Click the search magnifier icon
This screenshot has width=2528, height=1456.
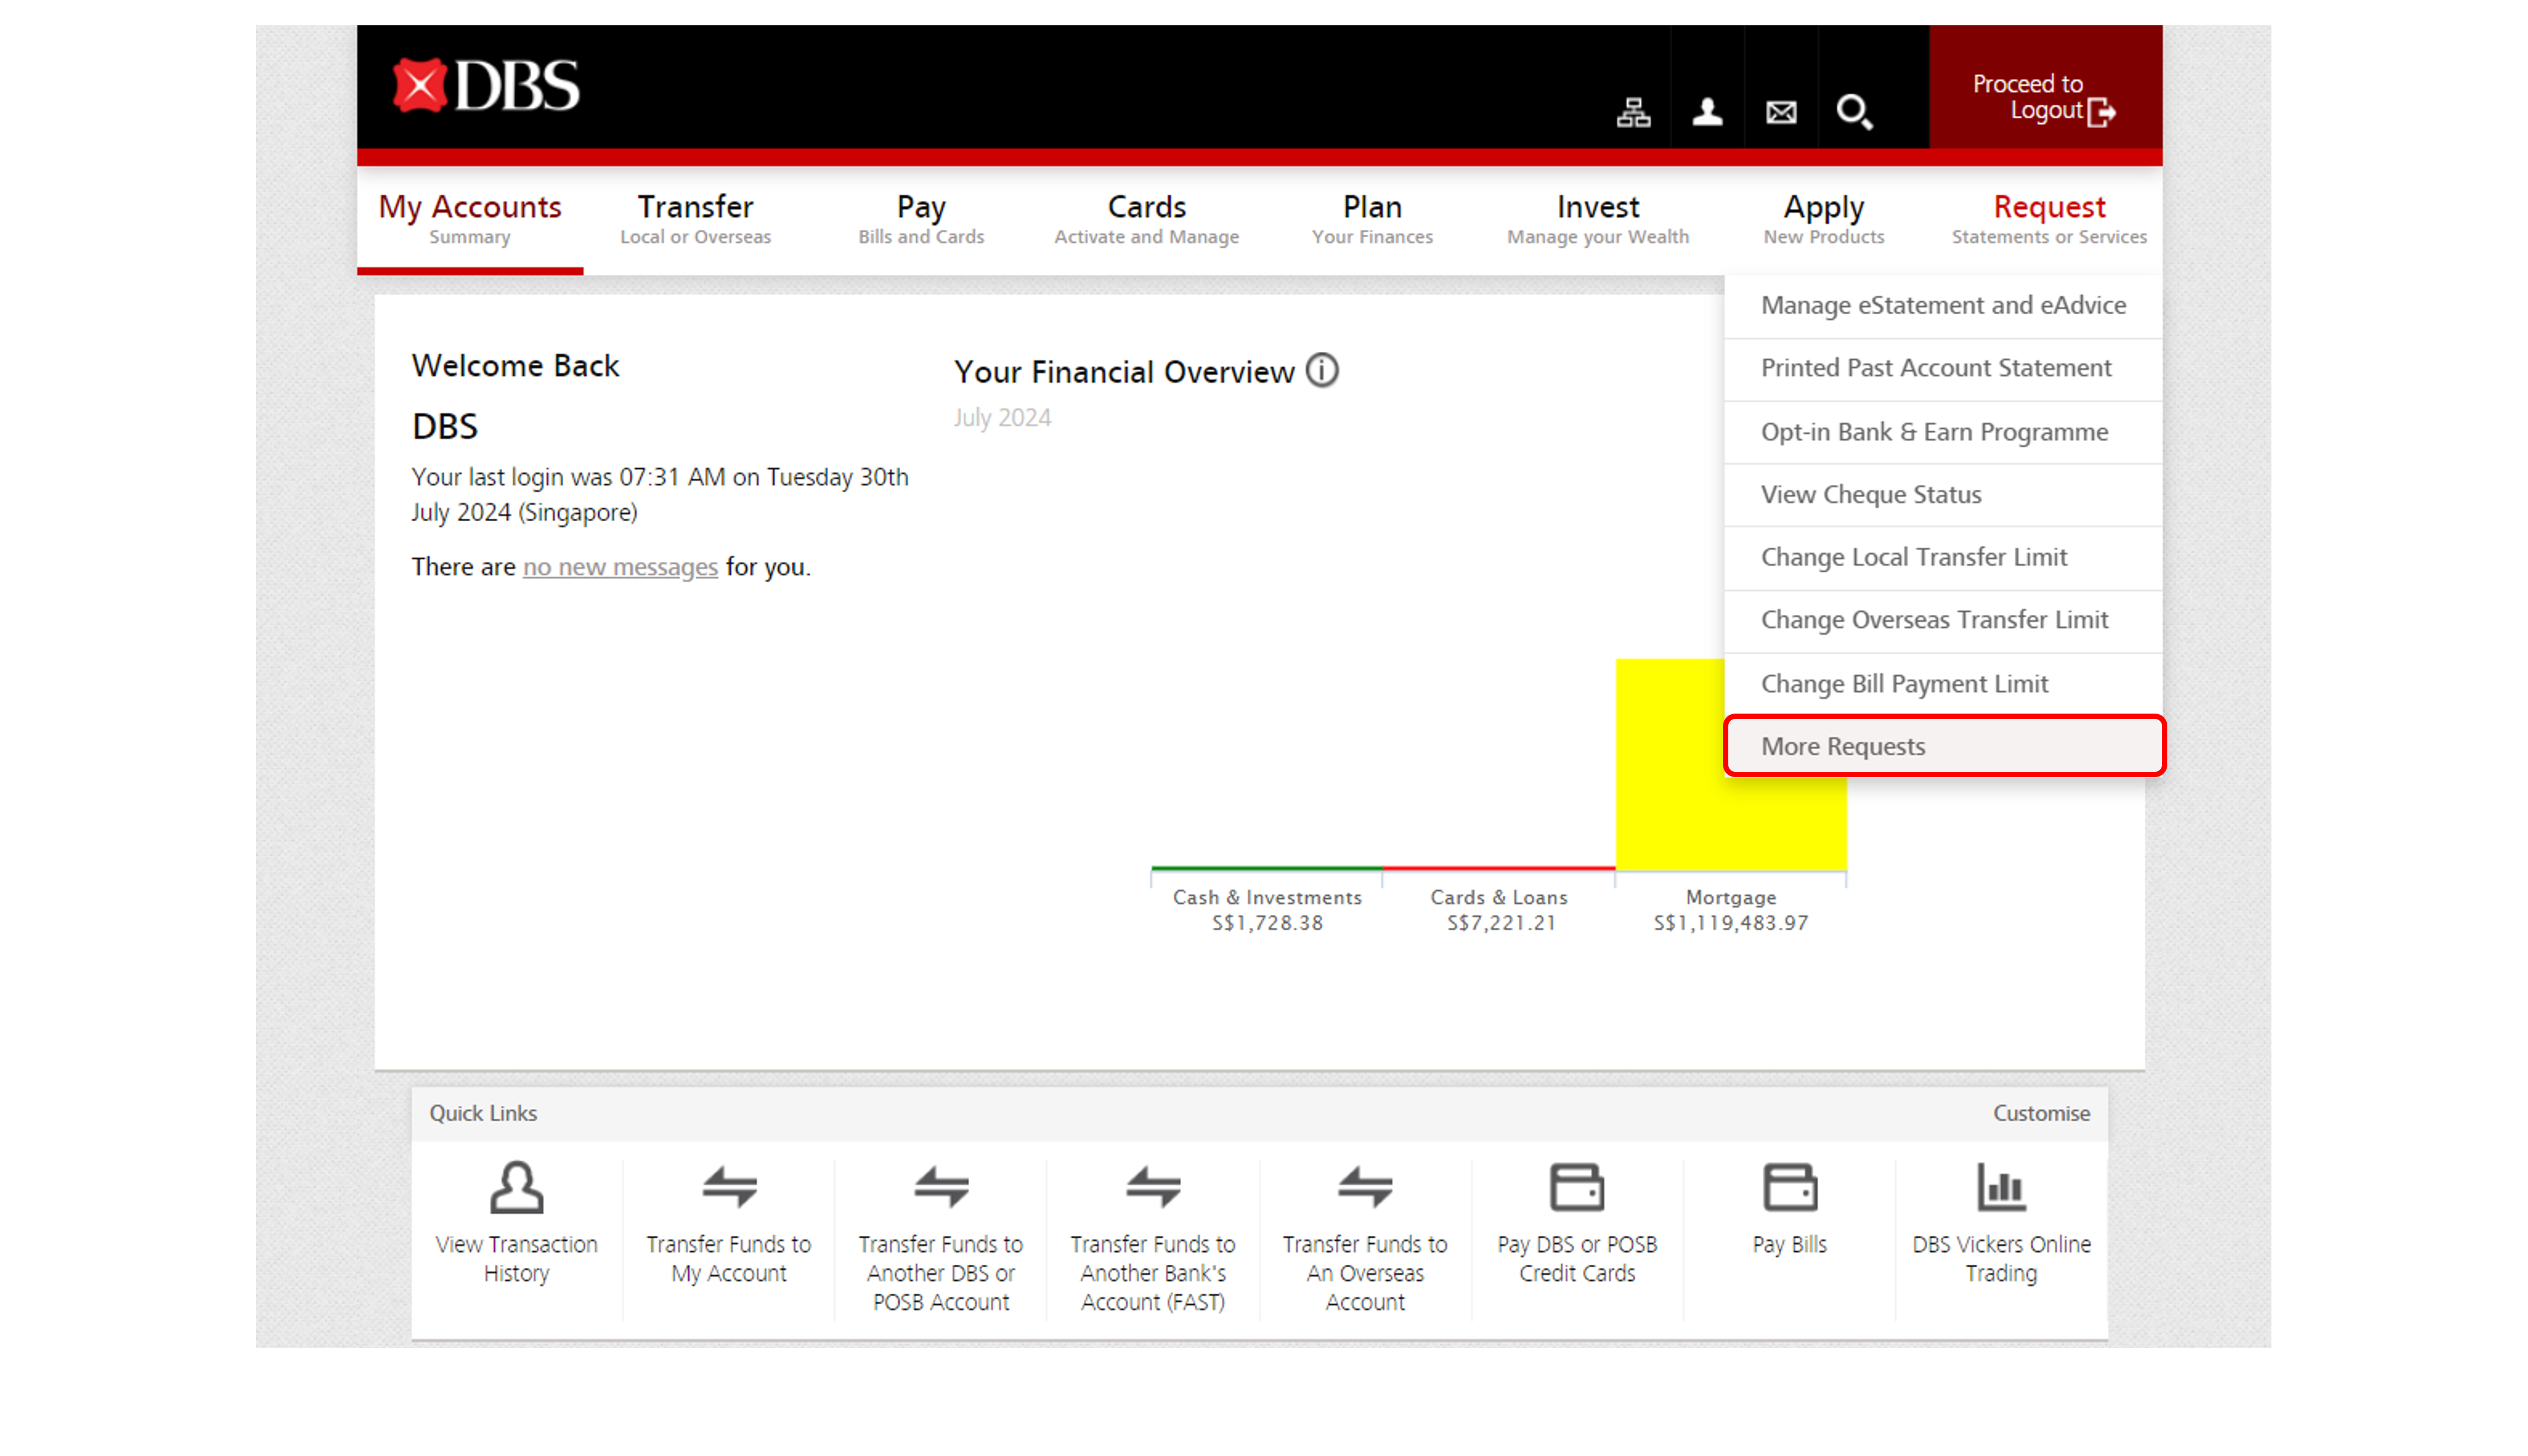[x=1854, y=112]
